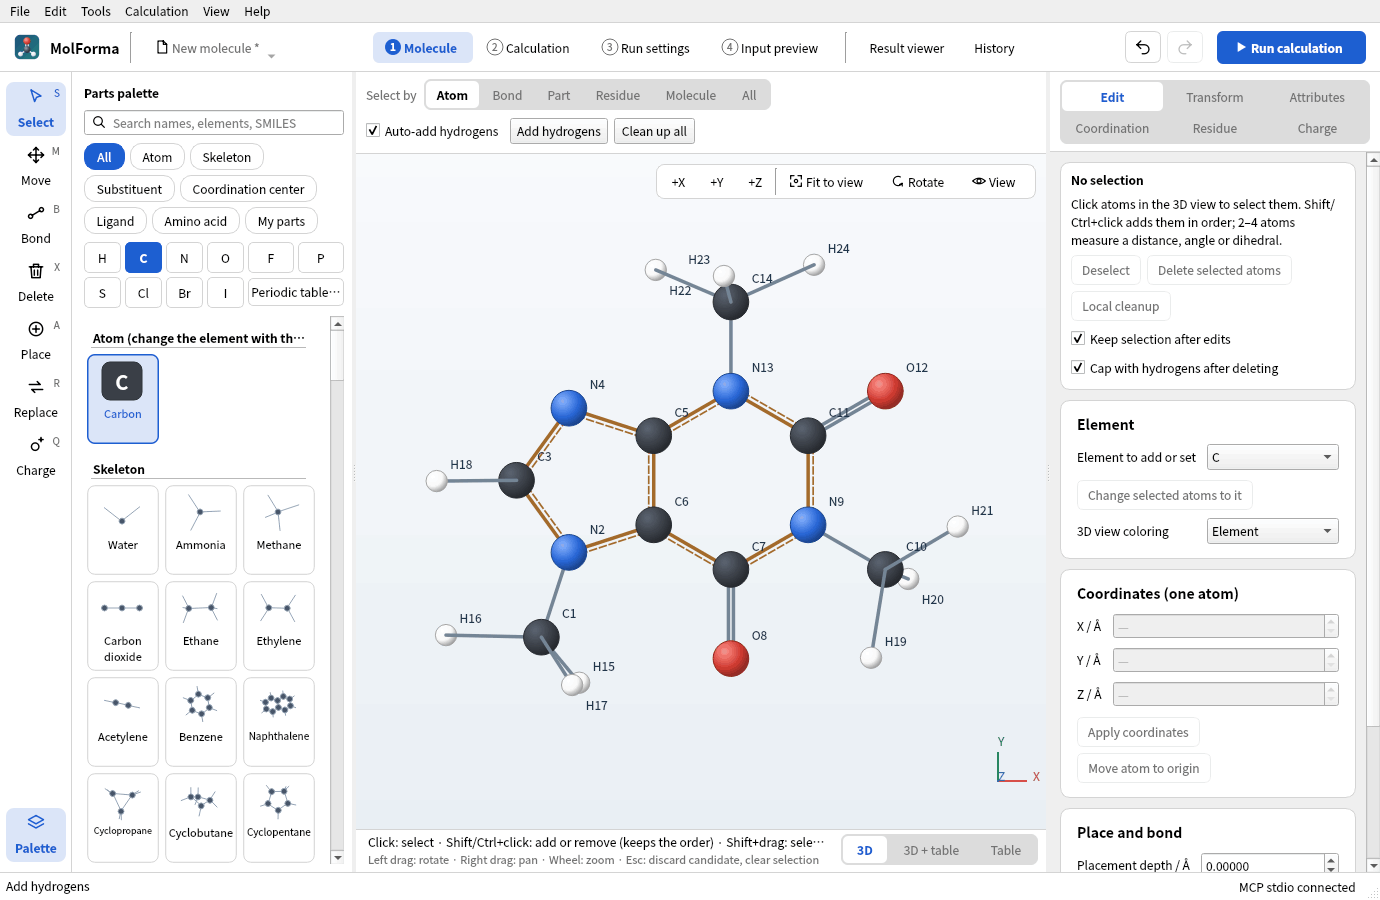Choose the Charge tool
The image size is (1380, 900).
(36, 456)
